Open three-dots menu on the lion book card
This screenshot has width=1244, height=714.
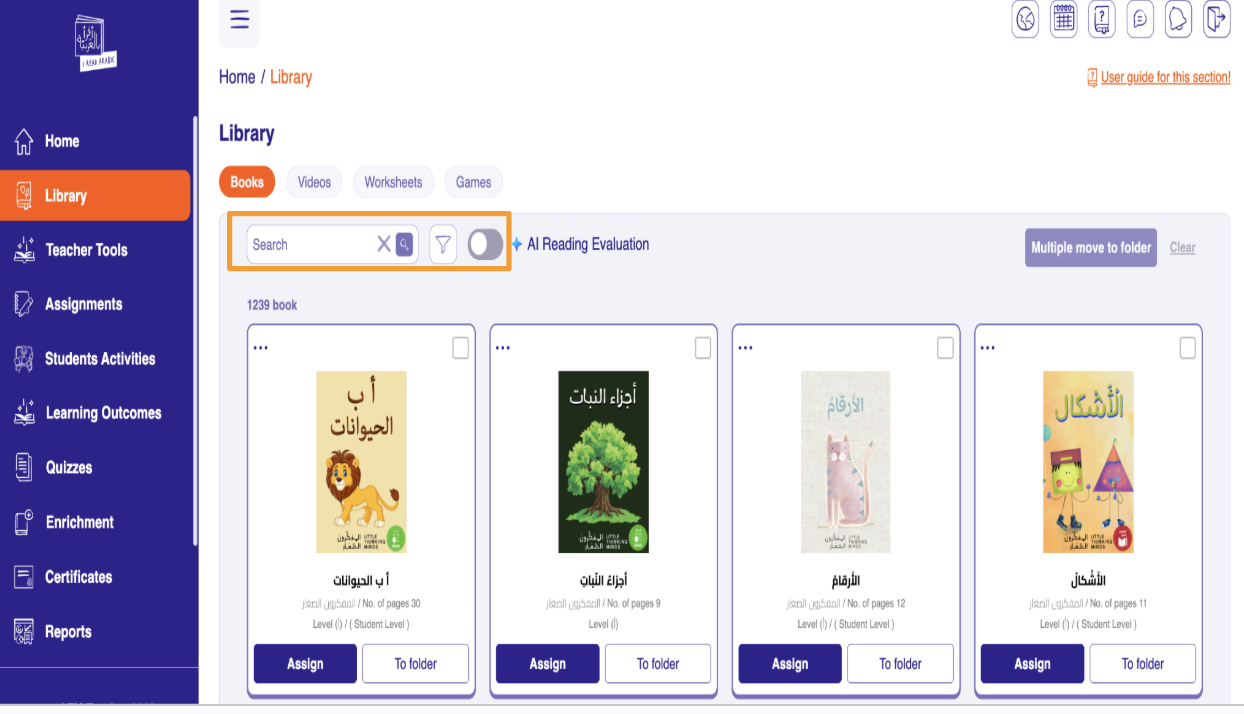261,348
